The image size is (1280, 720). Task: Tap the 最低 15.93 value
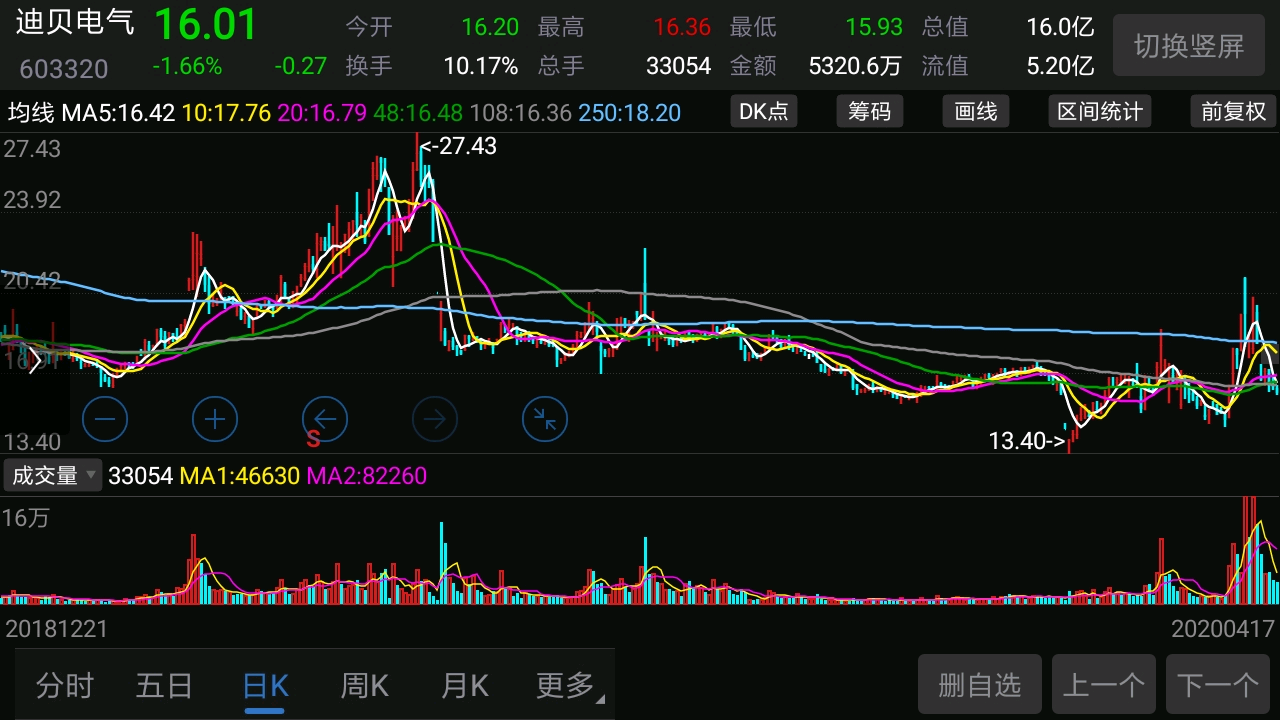point(874,27)
